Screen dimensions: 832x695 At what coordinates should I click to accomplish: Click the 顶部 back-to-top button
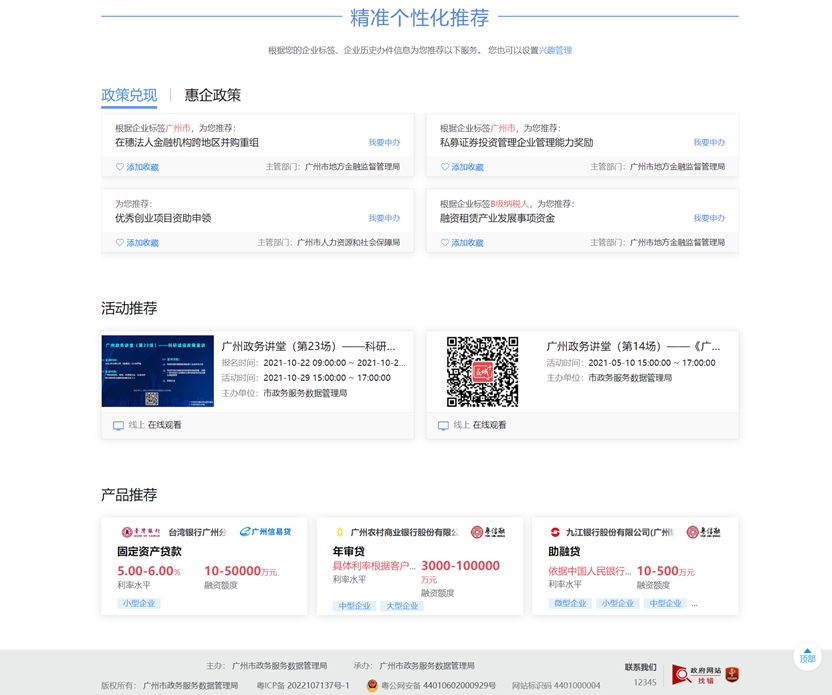(807, 656)
